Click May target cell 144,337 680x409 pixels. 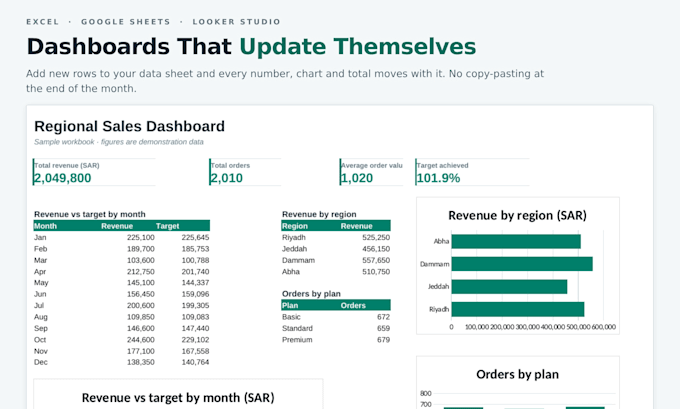pos(195,282)
